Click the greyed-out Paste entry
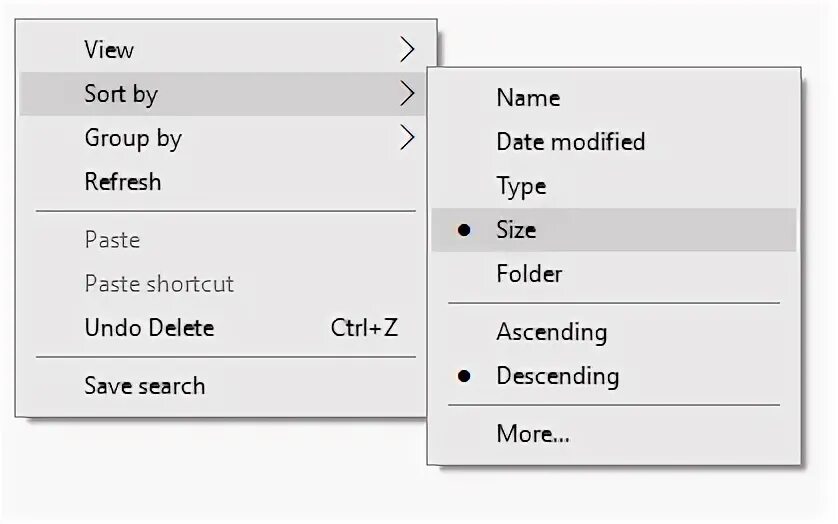 112,240
